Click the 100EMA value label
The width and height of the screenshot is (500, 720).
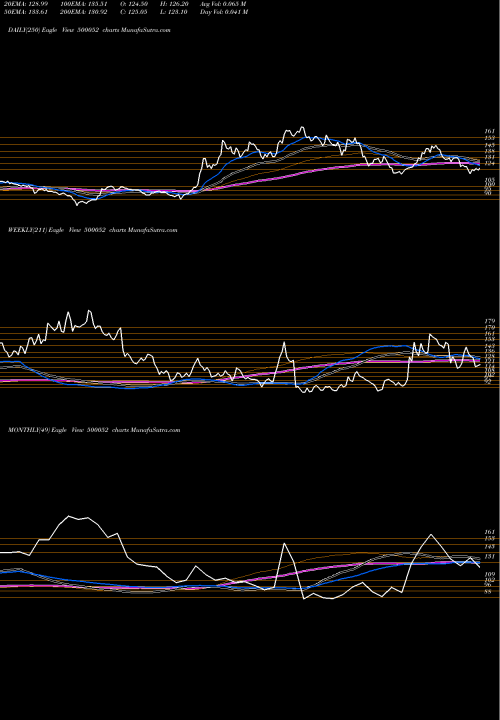tap(84, 4)
